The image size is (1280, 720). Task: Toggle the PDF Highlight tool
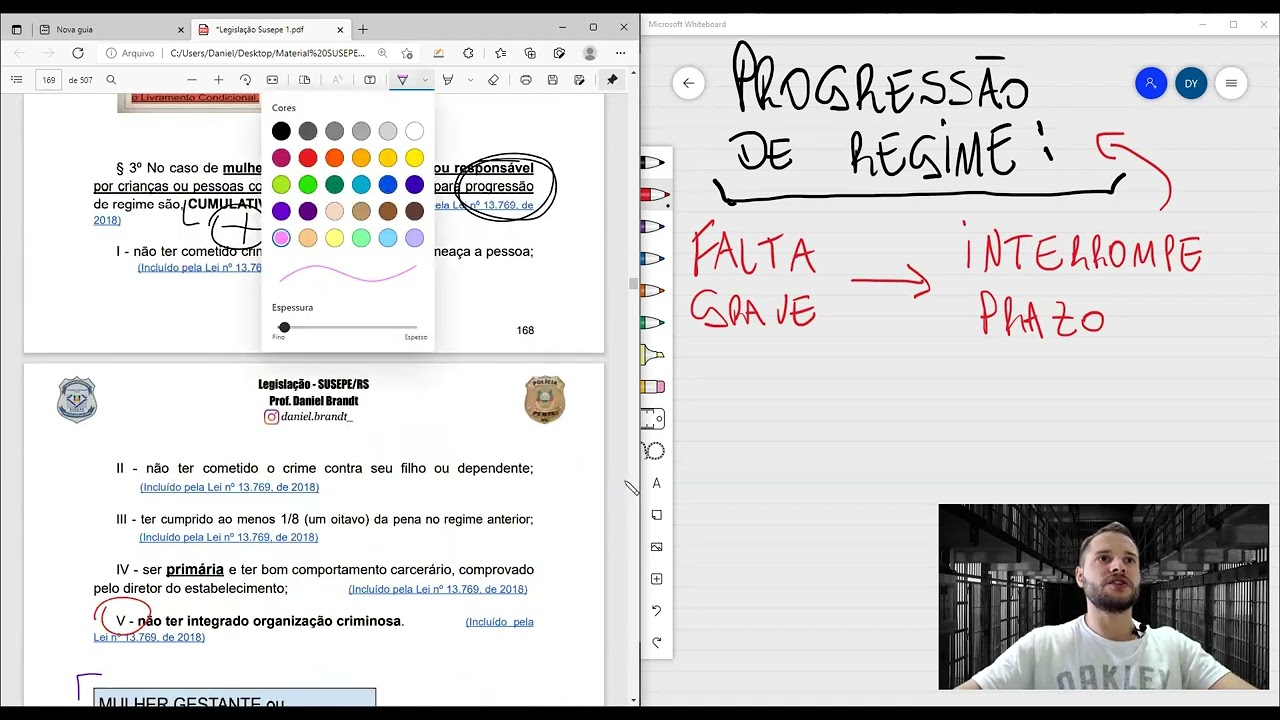(x=448, y=80)
